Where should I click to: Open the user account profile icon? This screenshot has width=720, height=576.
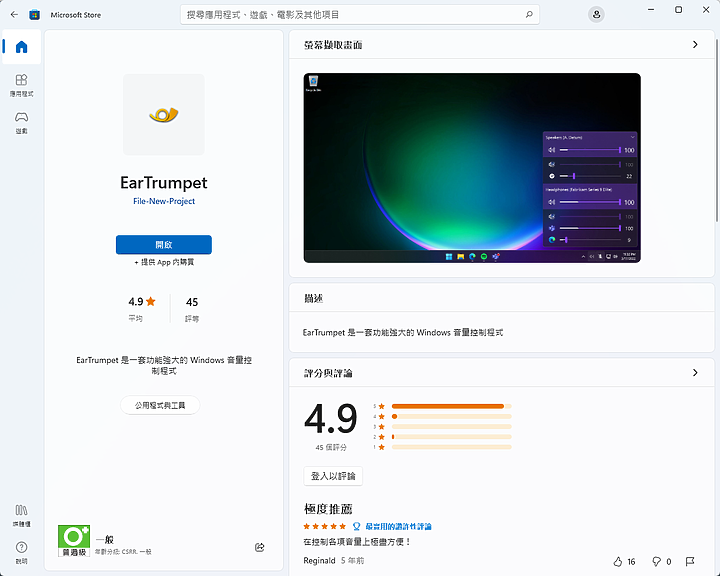pyautogui.click(x=596, y=15)
